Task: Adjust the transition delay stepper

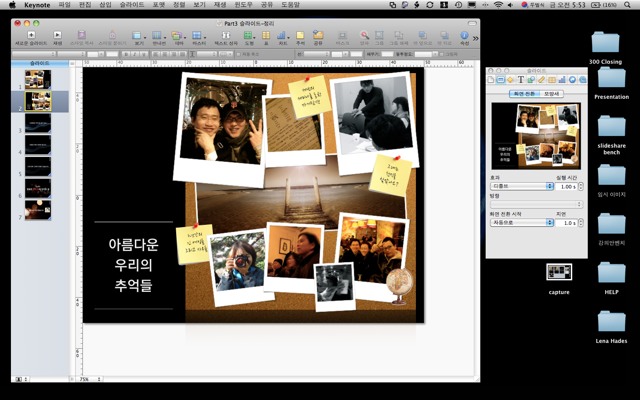Action: (581, 223)
